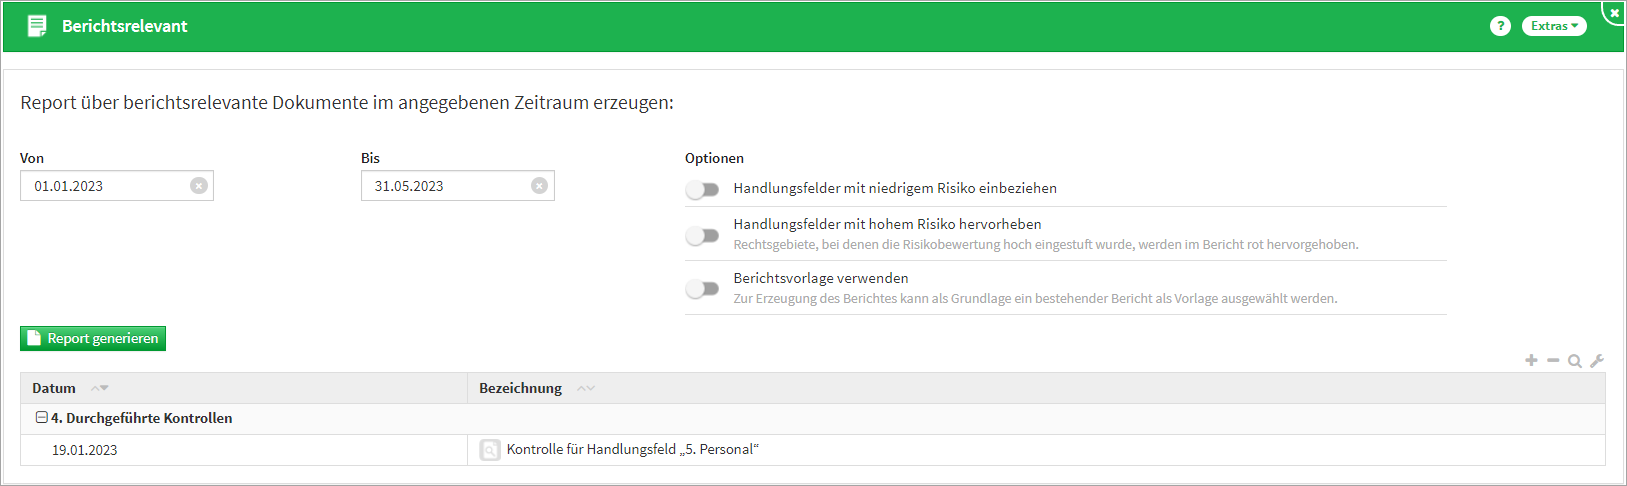The width and height of the screenshot is (1627, 486).
Task: Enable low-risk Handlungsfelder toggle
Action: tap(703, 189)
